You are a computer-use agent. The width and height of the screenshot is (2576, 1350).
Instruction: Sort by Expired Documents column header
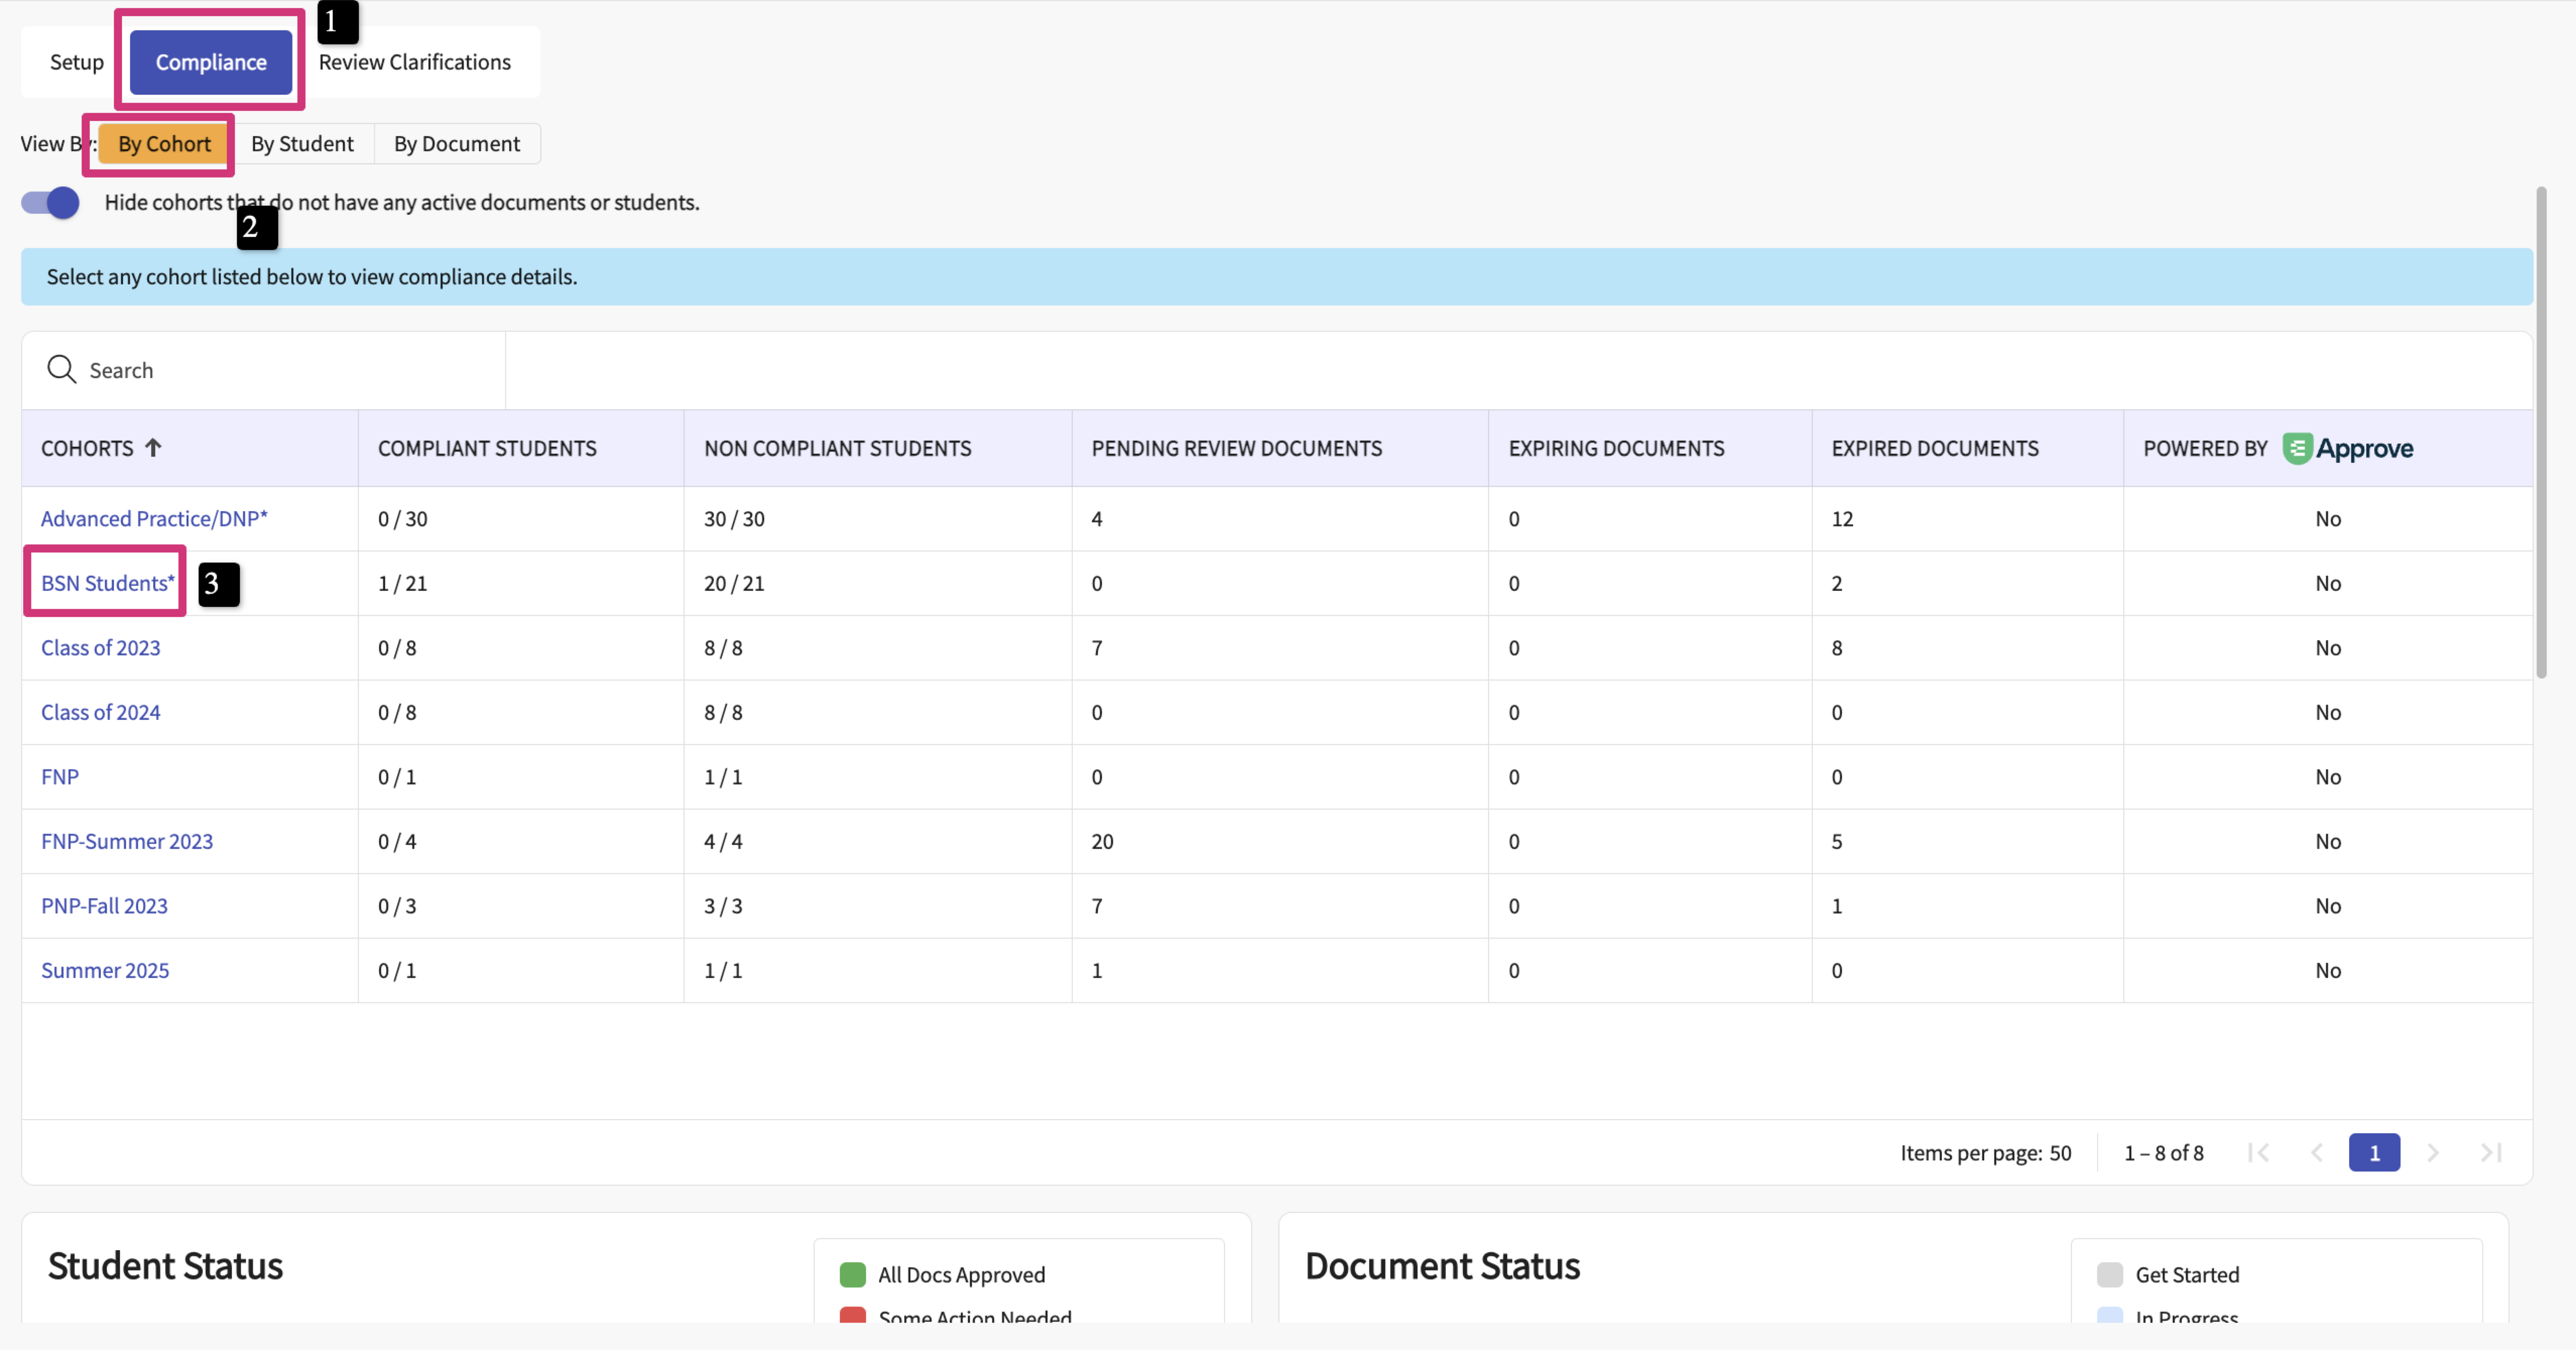[x=1934, y=448]
